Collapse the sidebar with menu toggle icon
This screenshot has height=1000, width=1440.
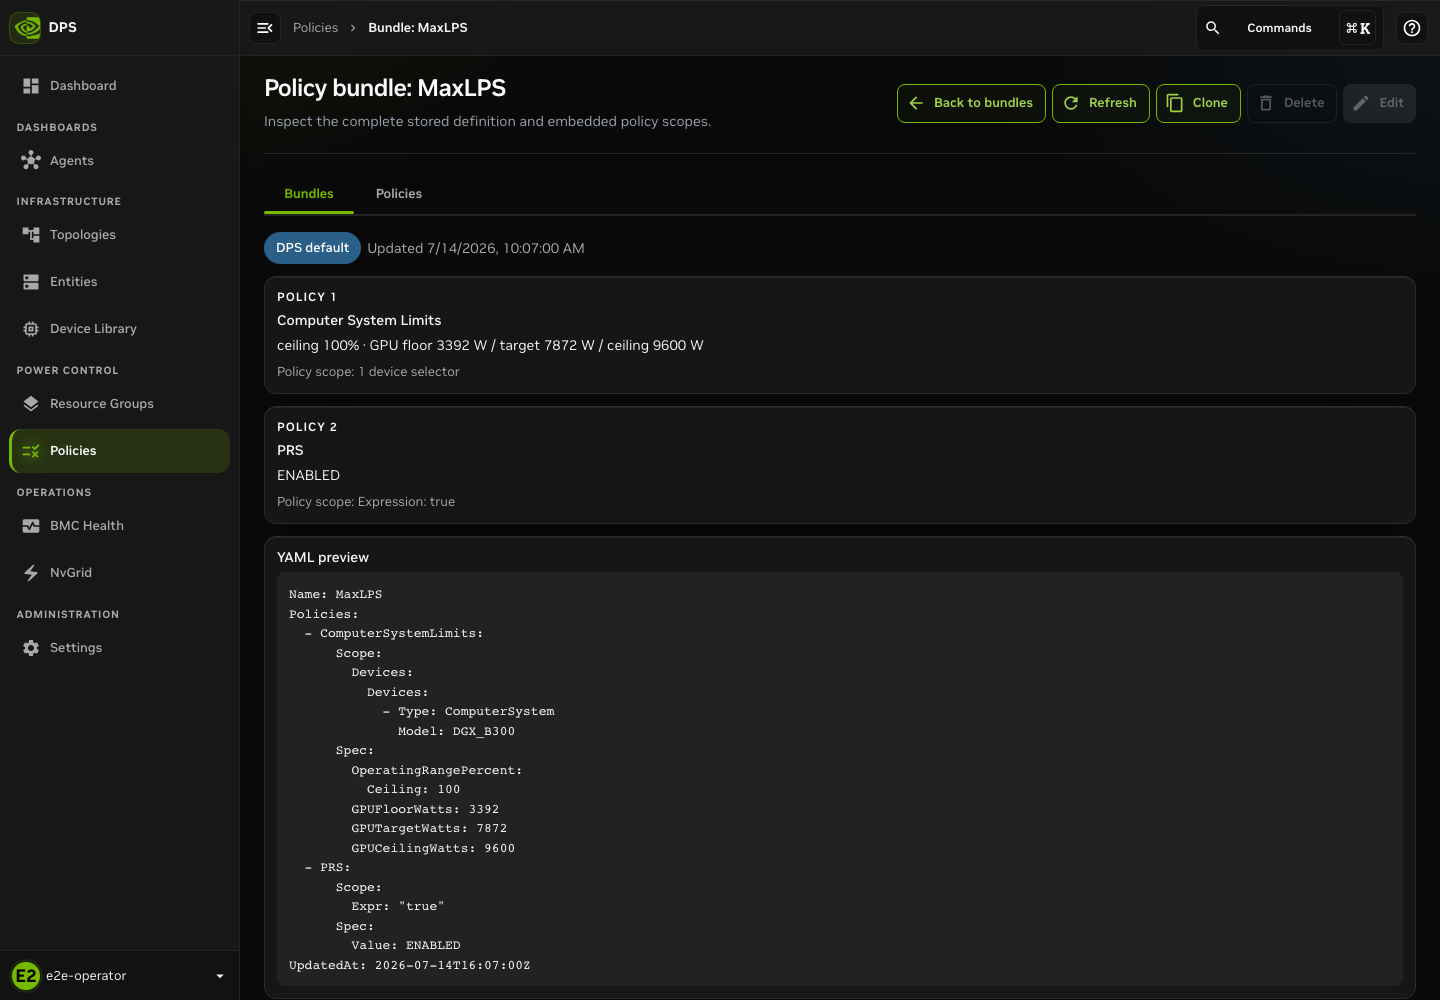point(265,28)
